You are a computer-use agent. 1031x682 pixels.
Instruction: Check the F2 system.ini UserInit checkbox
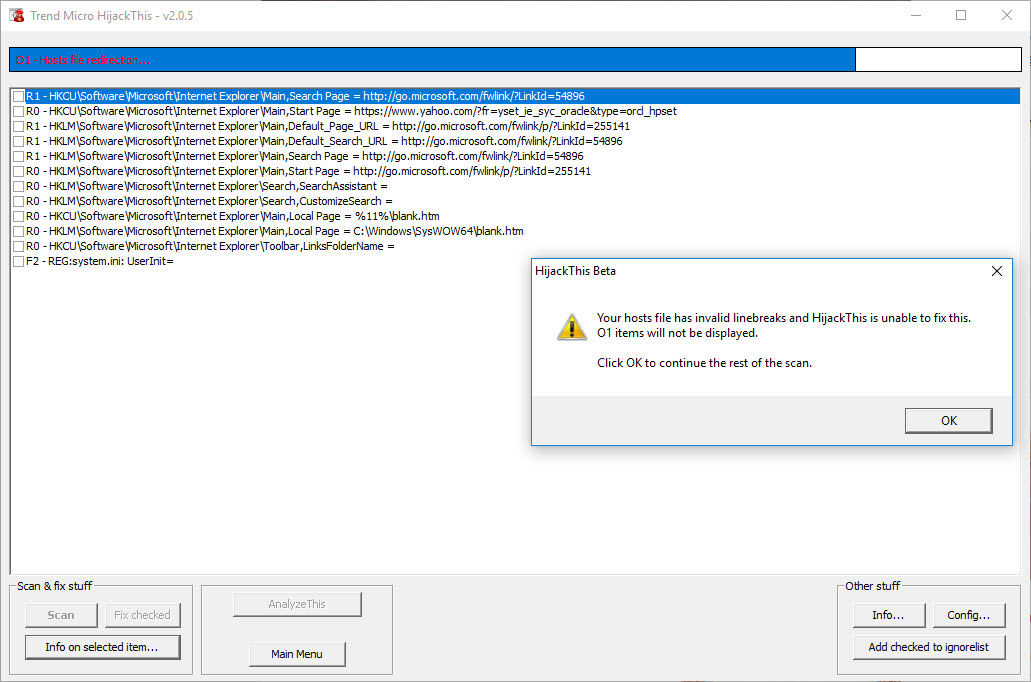(x=18, y=262)
